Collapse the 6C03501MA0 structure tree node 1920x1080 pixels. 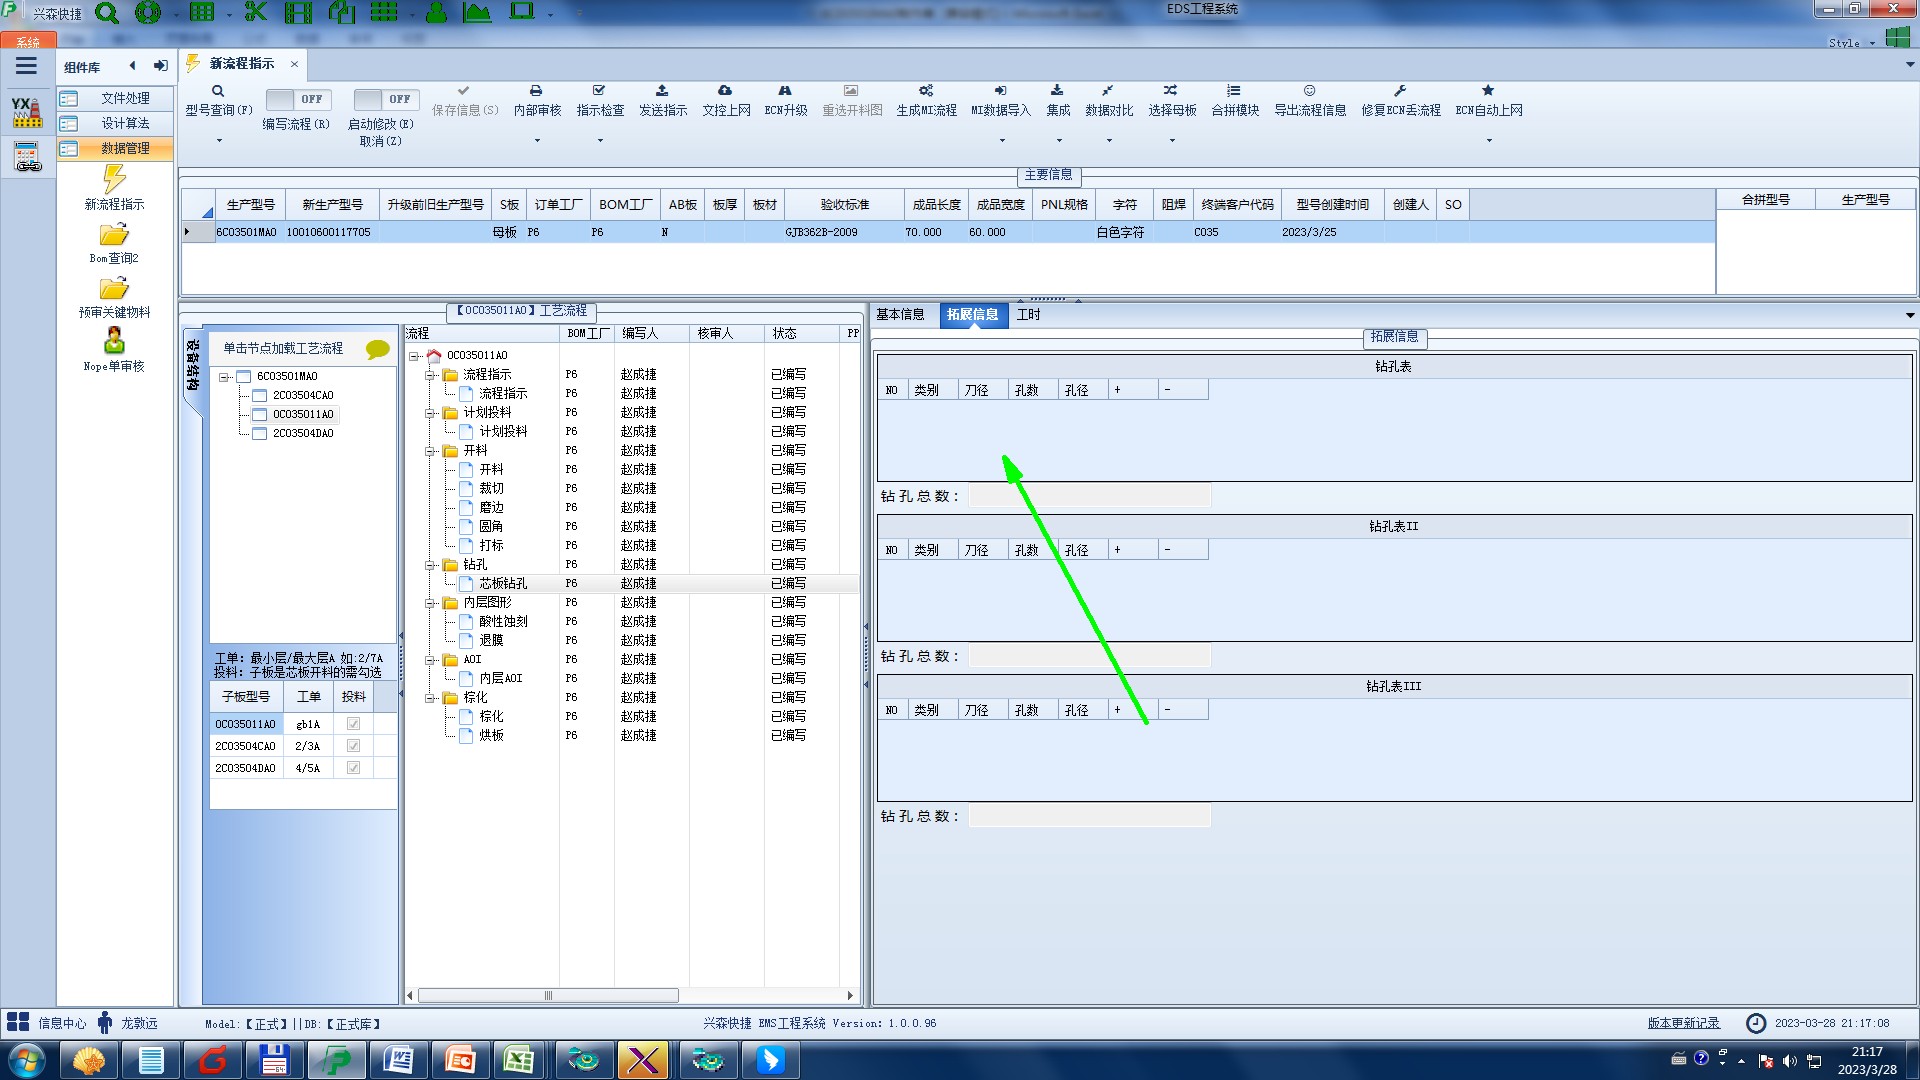click(x=223, y=377)
